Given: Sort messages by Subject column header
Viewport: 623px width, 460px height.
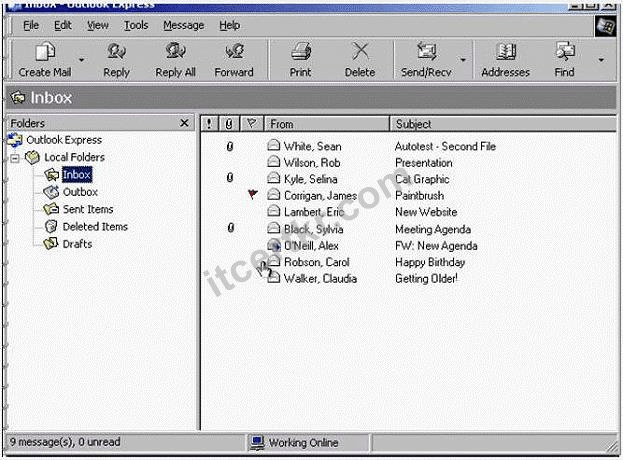Looking at the screenshot, I should pos(503,124).
